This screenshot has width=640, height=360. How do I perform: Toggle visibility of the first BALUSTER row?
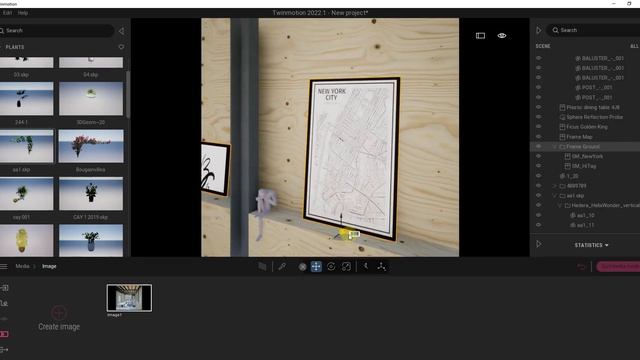click(x=538, y=58)
